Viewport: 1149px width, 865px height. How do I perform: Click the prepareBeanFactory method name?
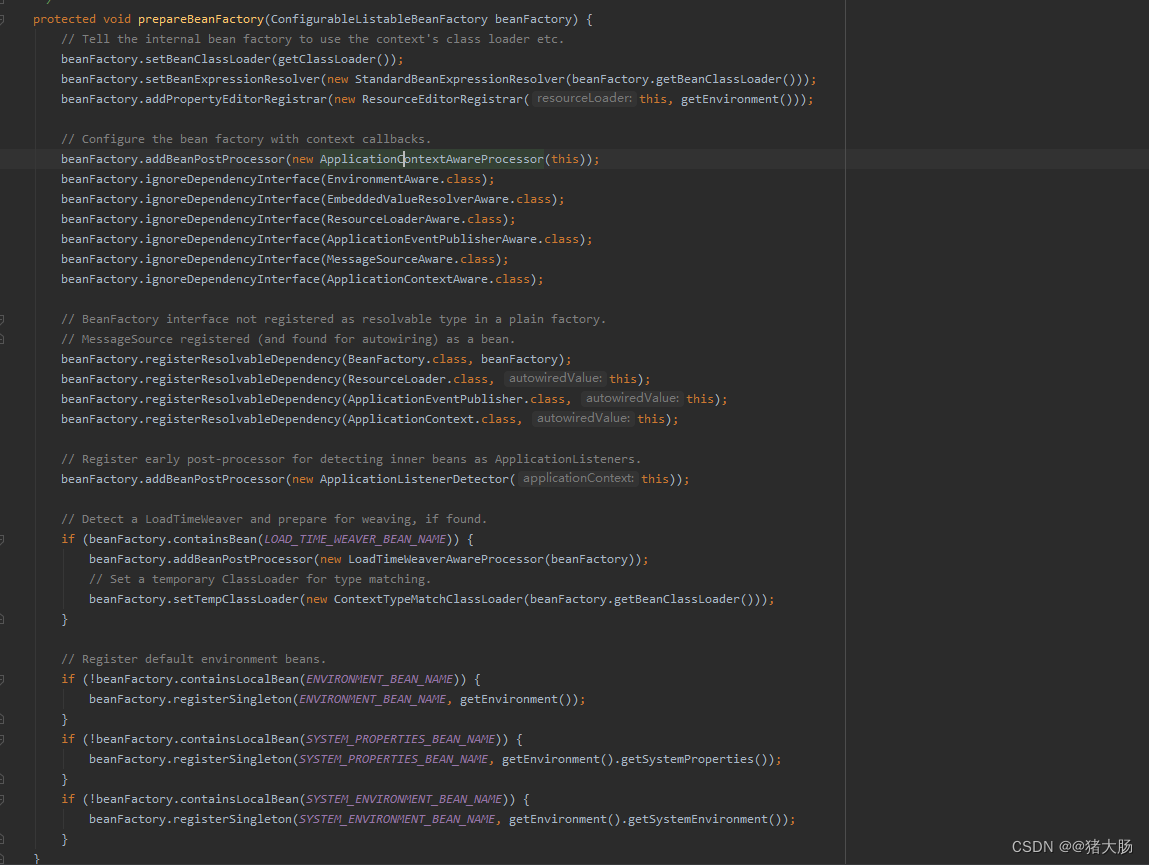(x=201, y=19)
